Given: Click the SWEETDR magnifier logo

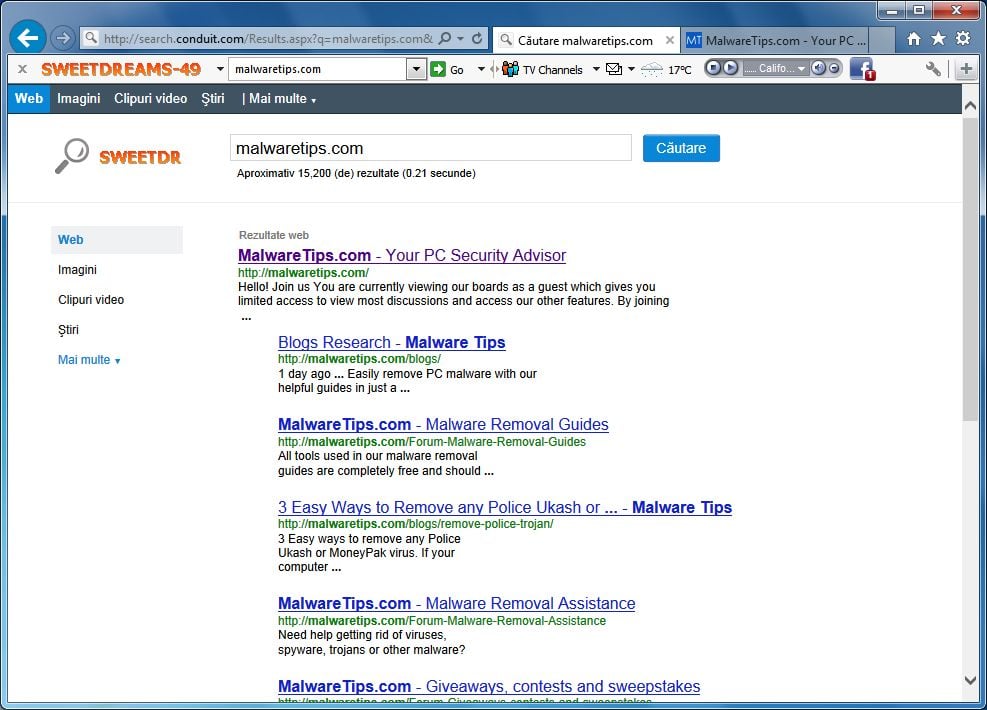Looking at the screenshot, I should pyautogui.click(x=118, y=155).
